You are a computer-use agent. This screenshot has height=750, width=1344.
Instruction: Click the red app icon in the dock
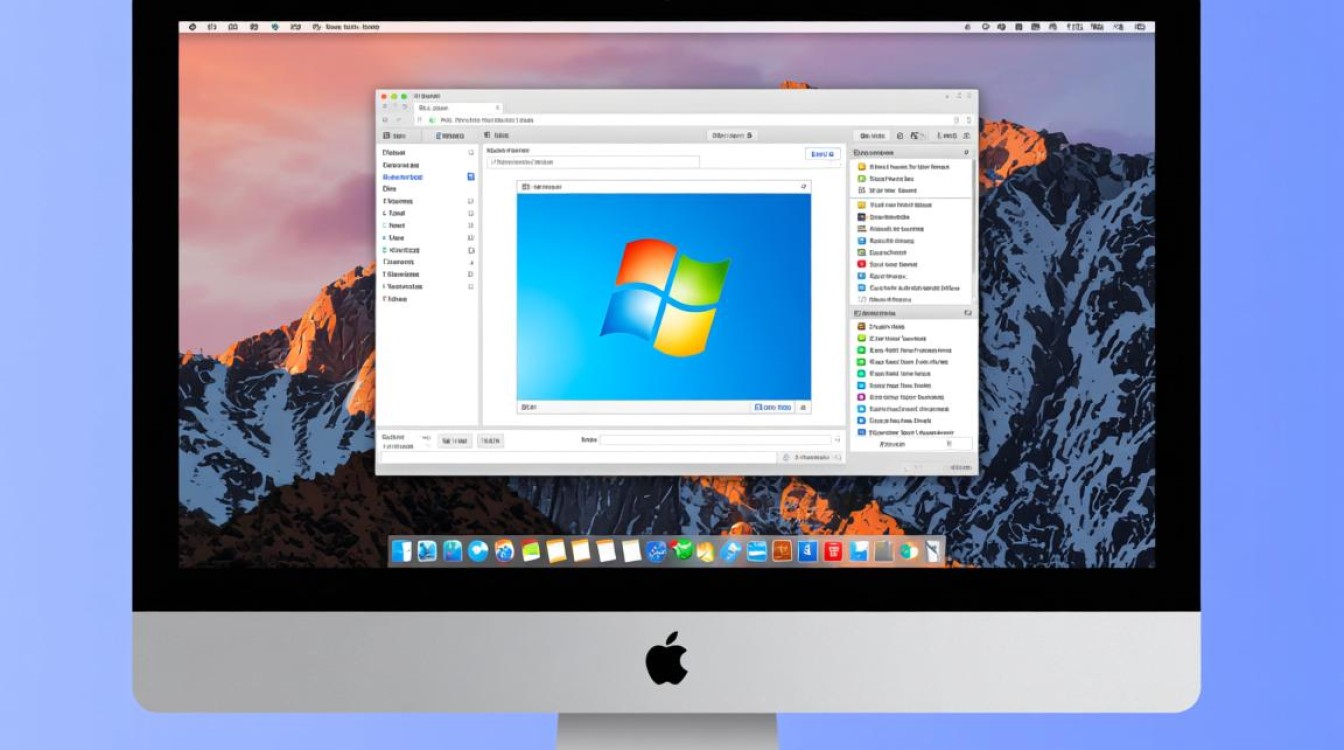click(x=832, y=551)
